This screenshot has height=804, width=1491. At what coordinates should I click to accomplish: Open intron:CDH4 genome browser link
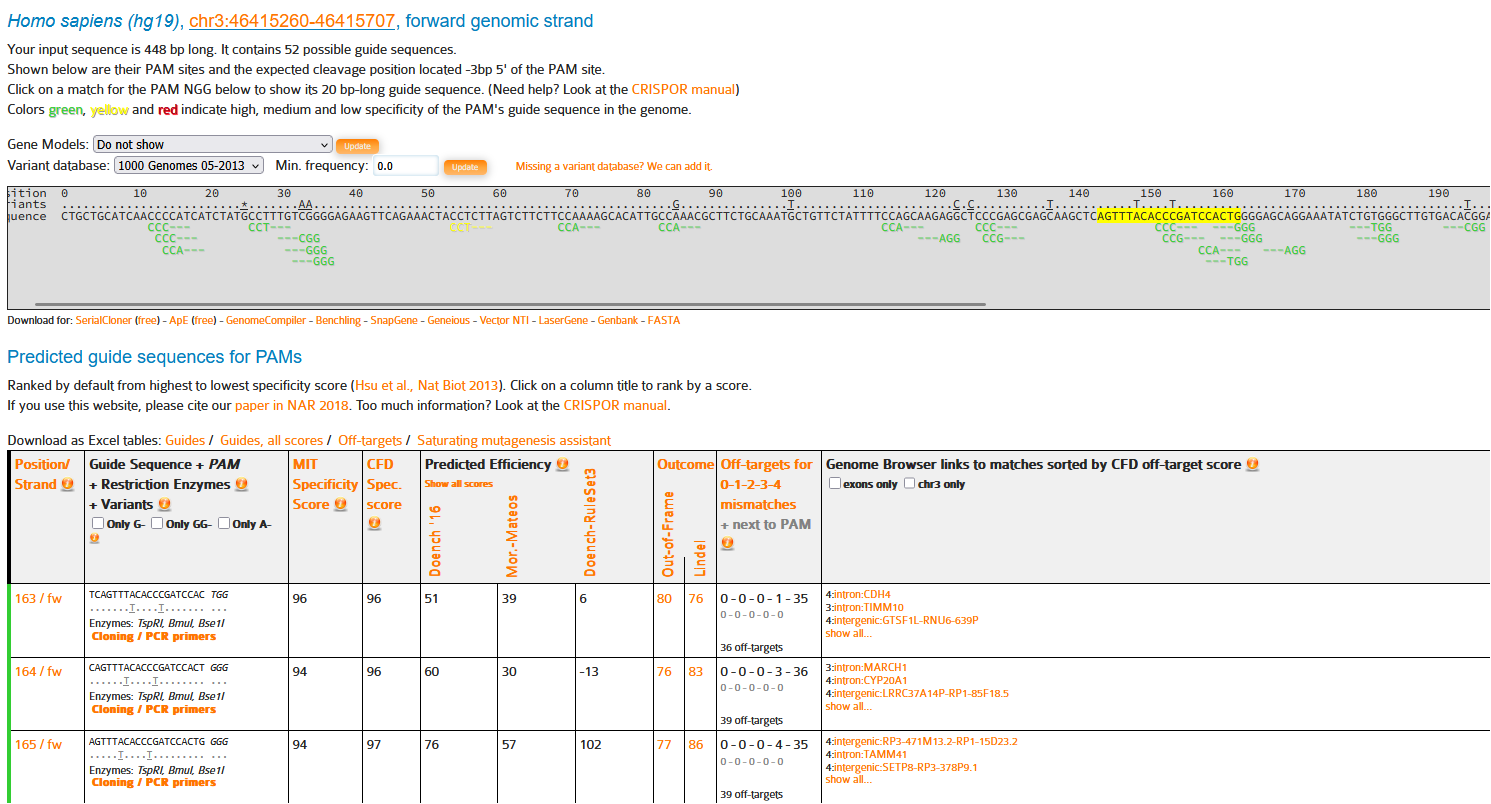point(862,594)
